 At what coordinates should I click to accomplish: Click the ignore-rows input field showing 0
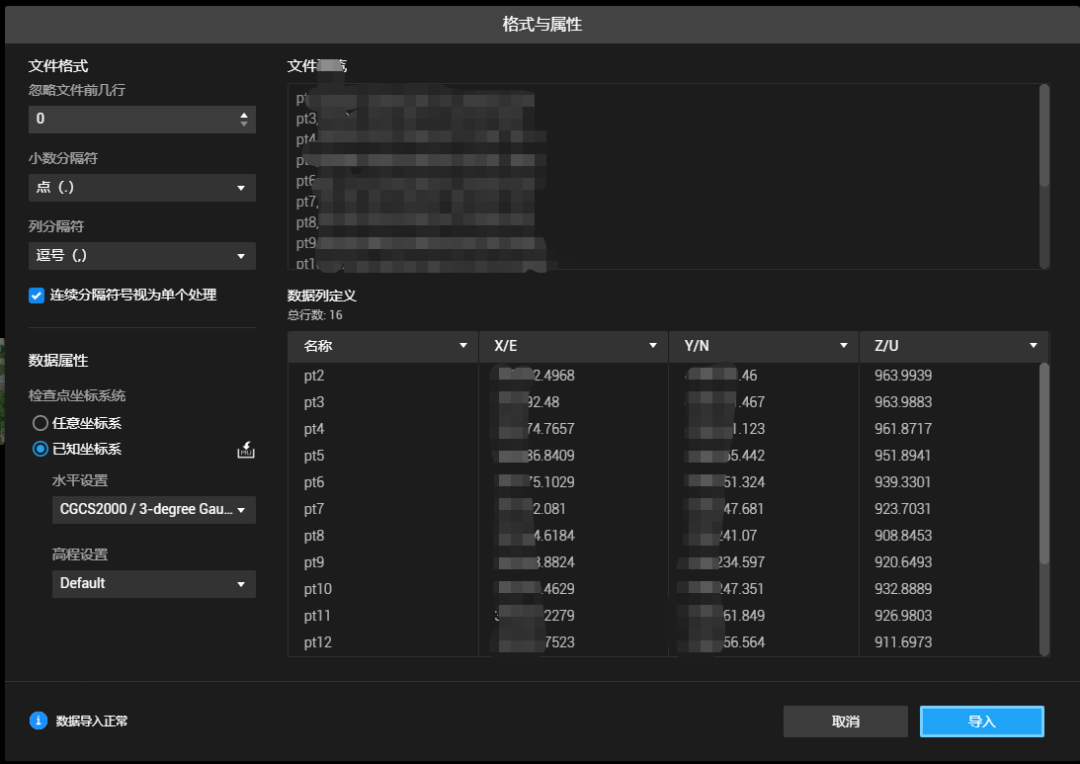pyautogui.click(x=130, y=119)
